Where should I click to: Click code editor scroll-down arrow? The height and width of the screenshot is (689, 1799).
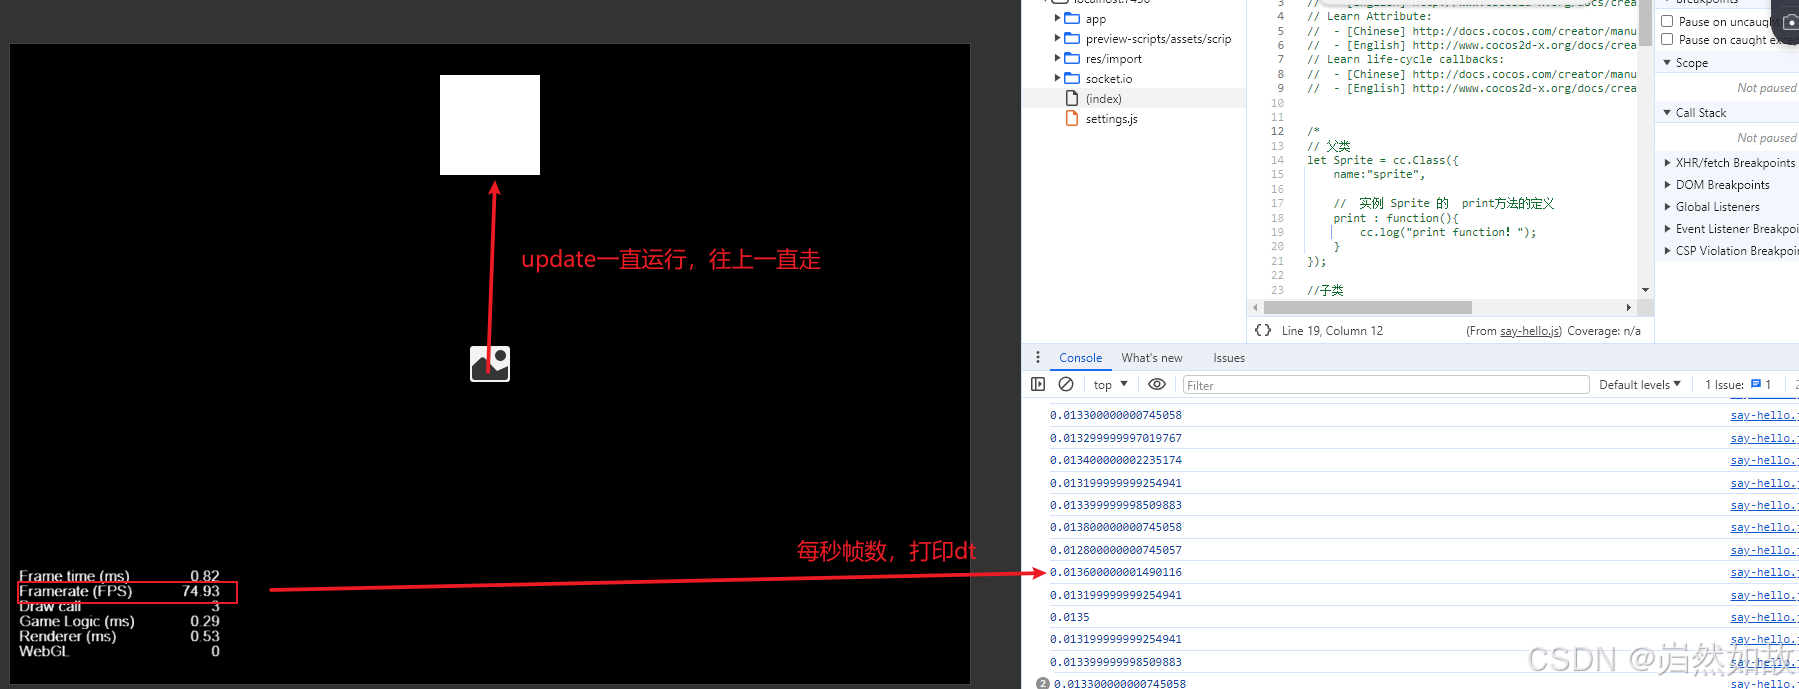pos(1645,290)
